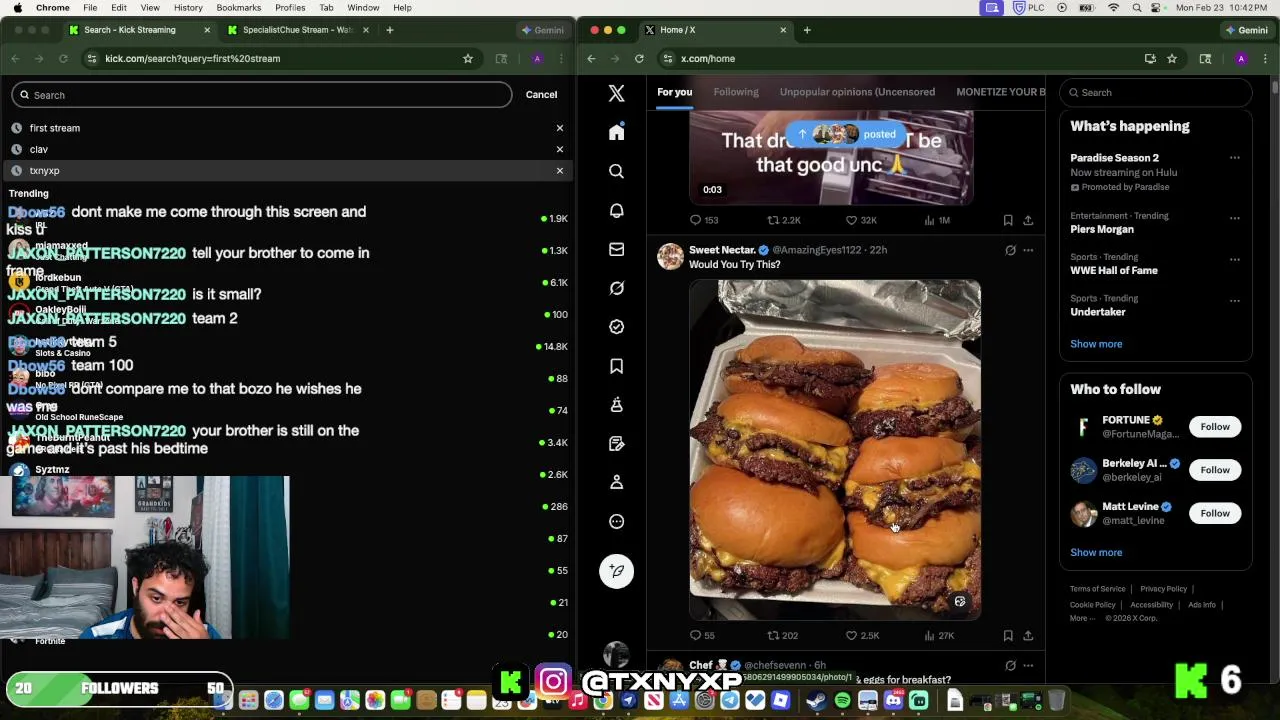Bookmark x.com page in Chrome address bar
The image size is (1280, 720).
(1172, 58)
